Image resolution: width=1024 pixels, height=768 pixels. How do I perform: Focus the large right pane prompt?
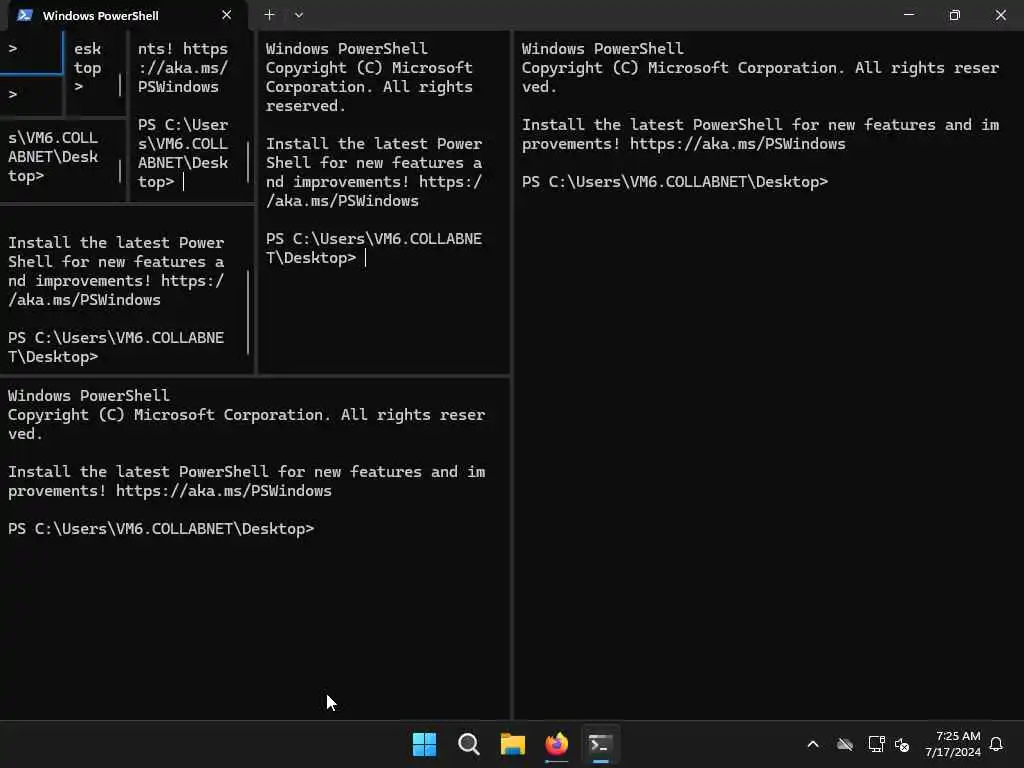coord(675,182)
